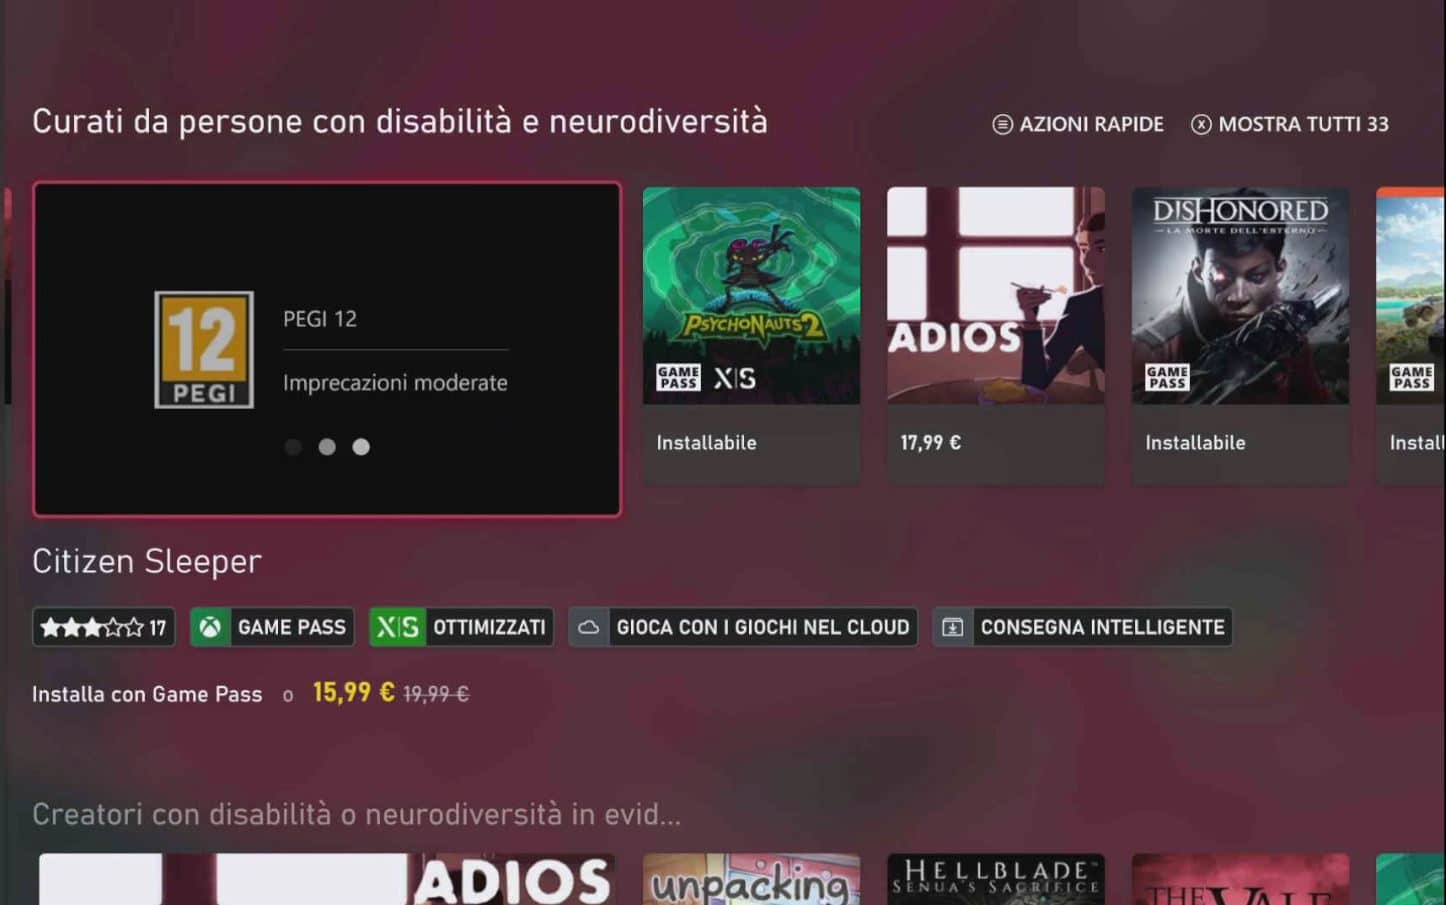Open the Psychonauts 2 game tile
The image size is (1446, 905).
[751, 335]
